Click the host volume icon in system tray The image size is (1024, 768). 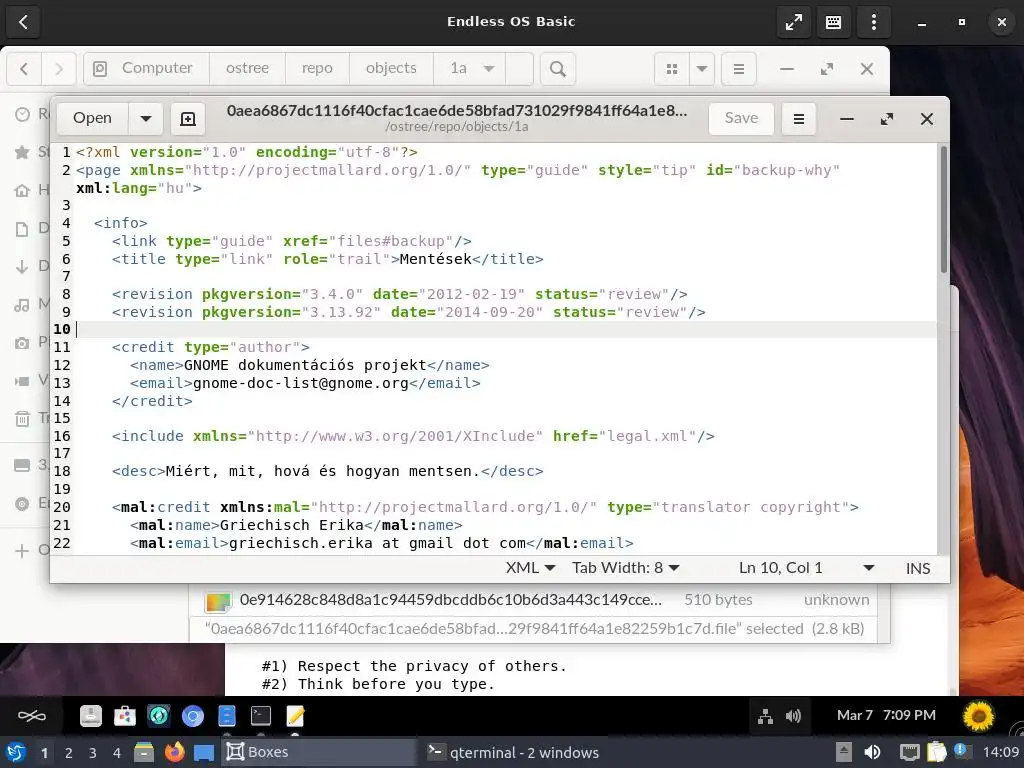coord(872,752)
